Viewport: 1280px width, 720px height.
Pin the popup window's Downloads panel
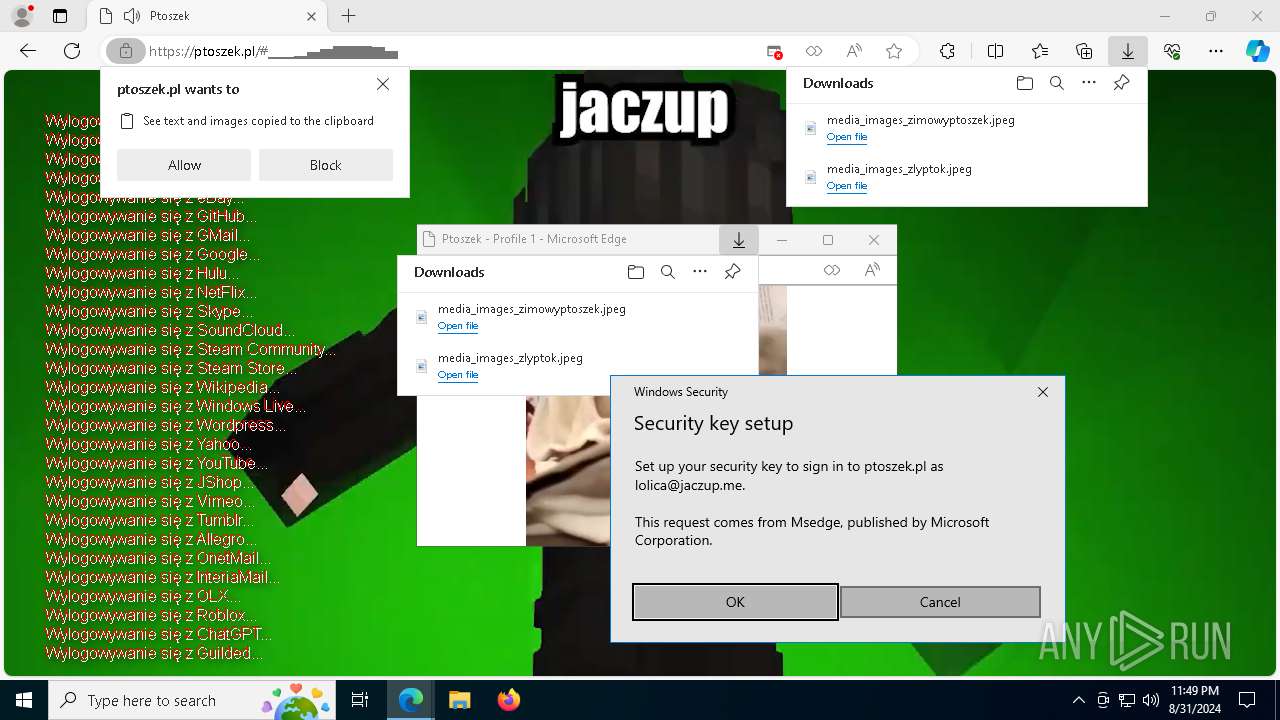click(x=732, y=272)
